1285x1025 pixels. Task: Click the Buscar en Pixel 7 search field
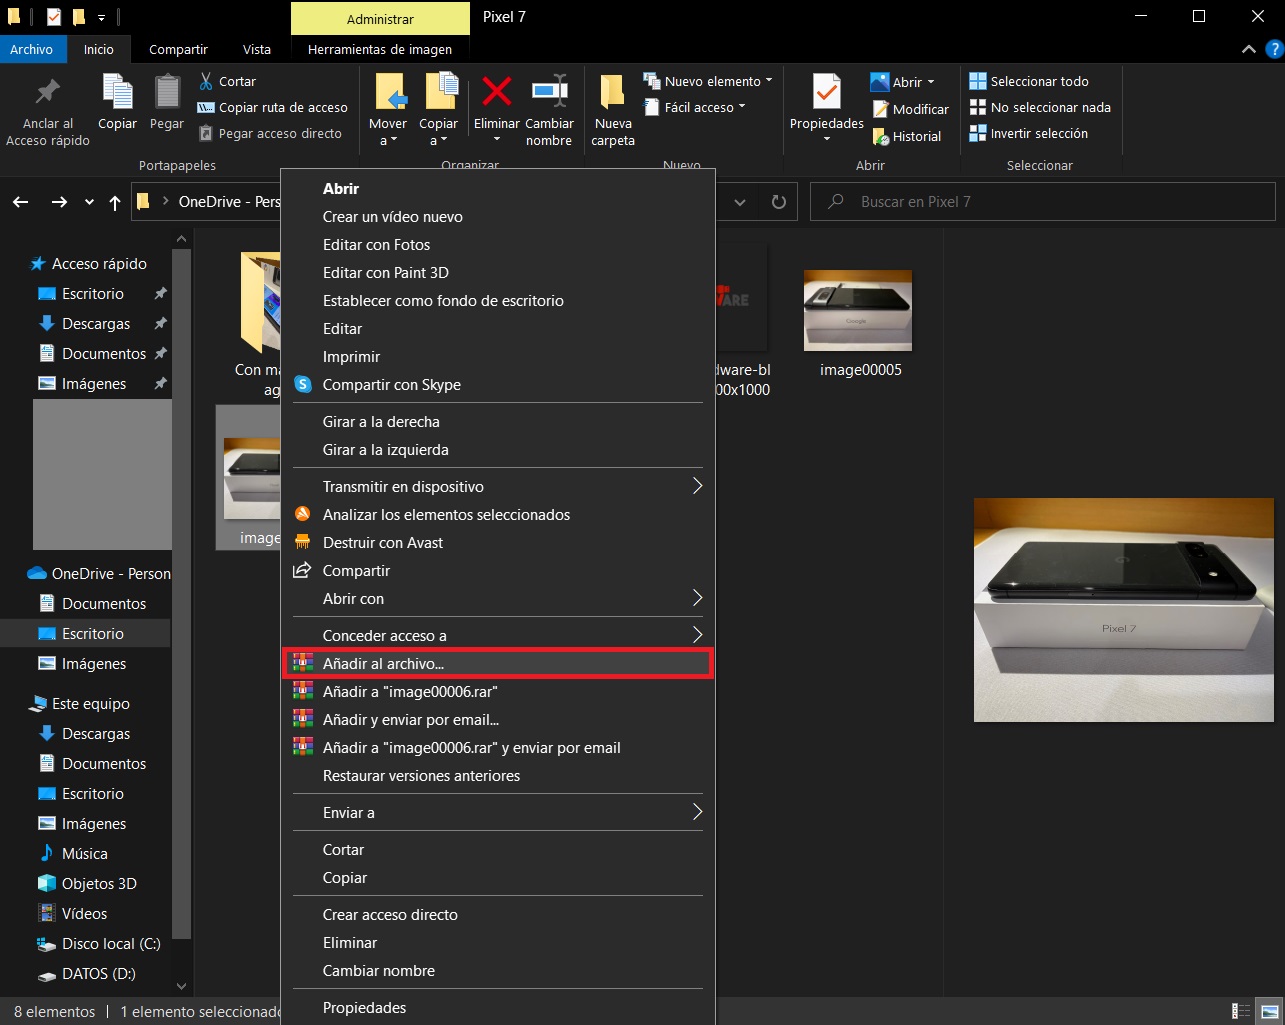tap(1043, 202)
